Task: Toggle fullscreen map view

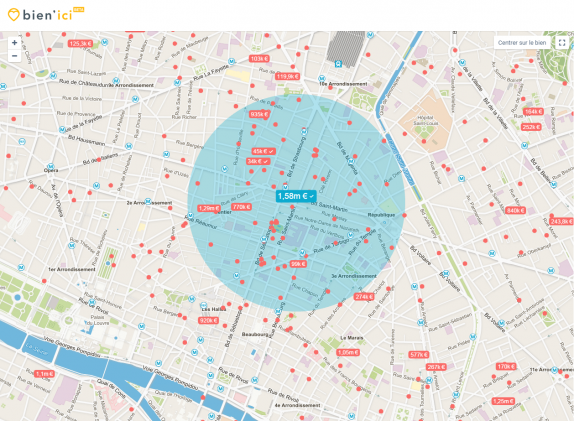Action: pyautogui.click(x=562, y=43)
